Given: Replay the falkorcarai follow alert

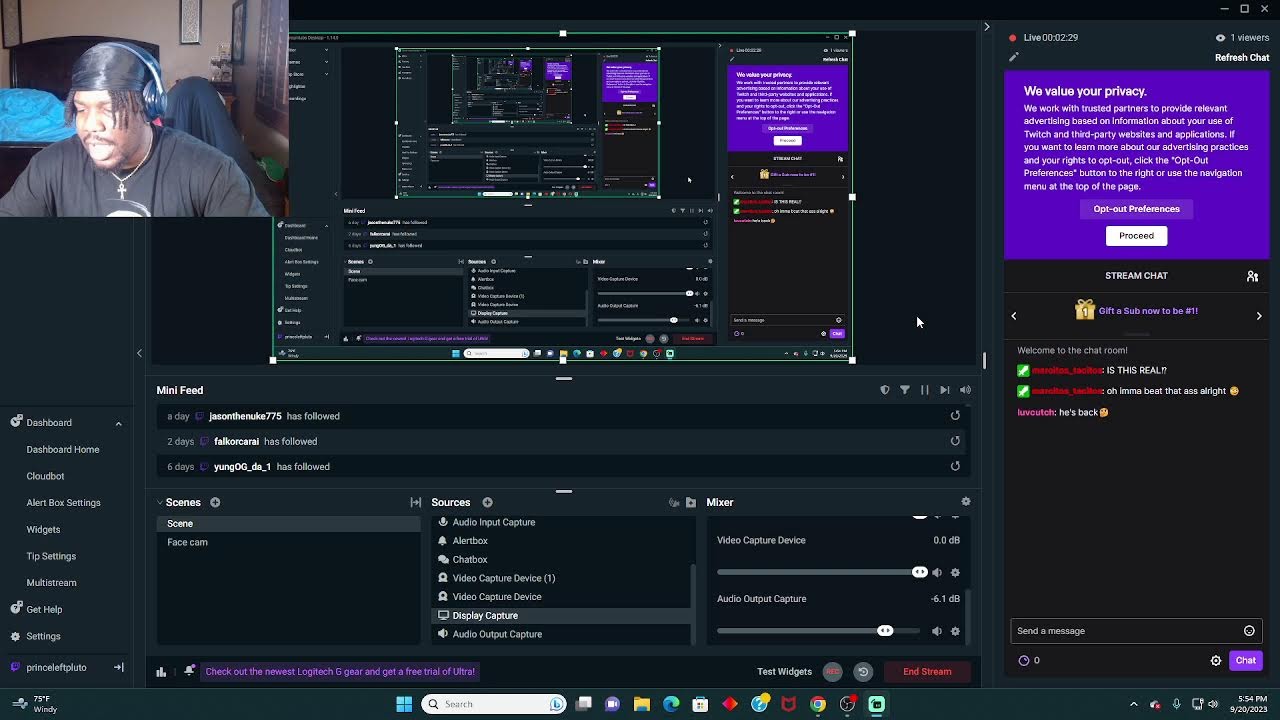Looking at the screenshot, I should 955,441.
